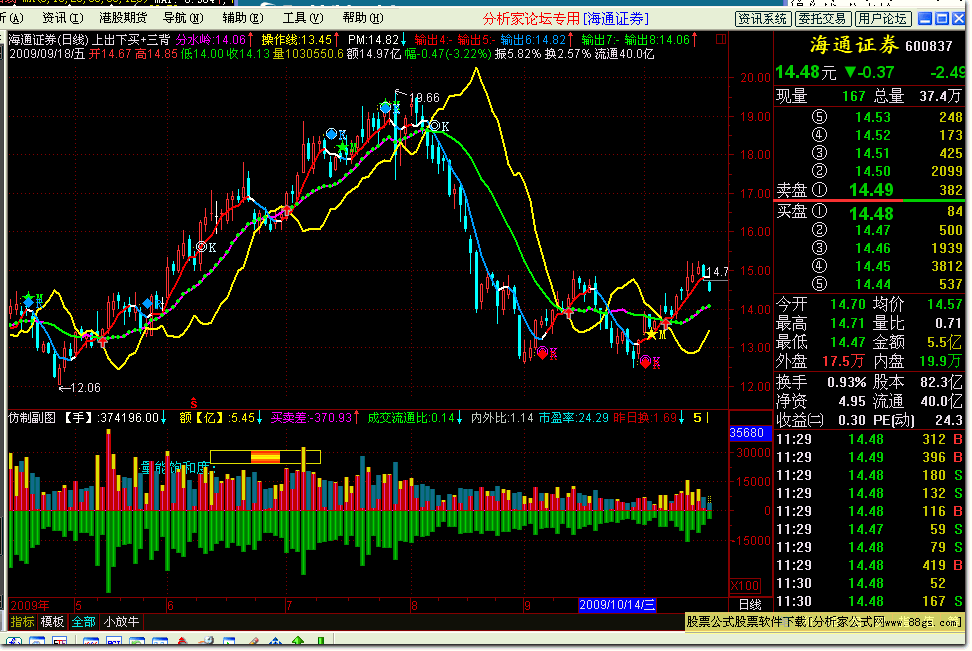Click the red S marker below the chart

click(193, 402)
